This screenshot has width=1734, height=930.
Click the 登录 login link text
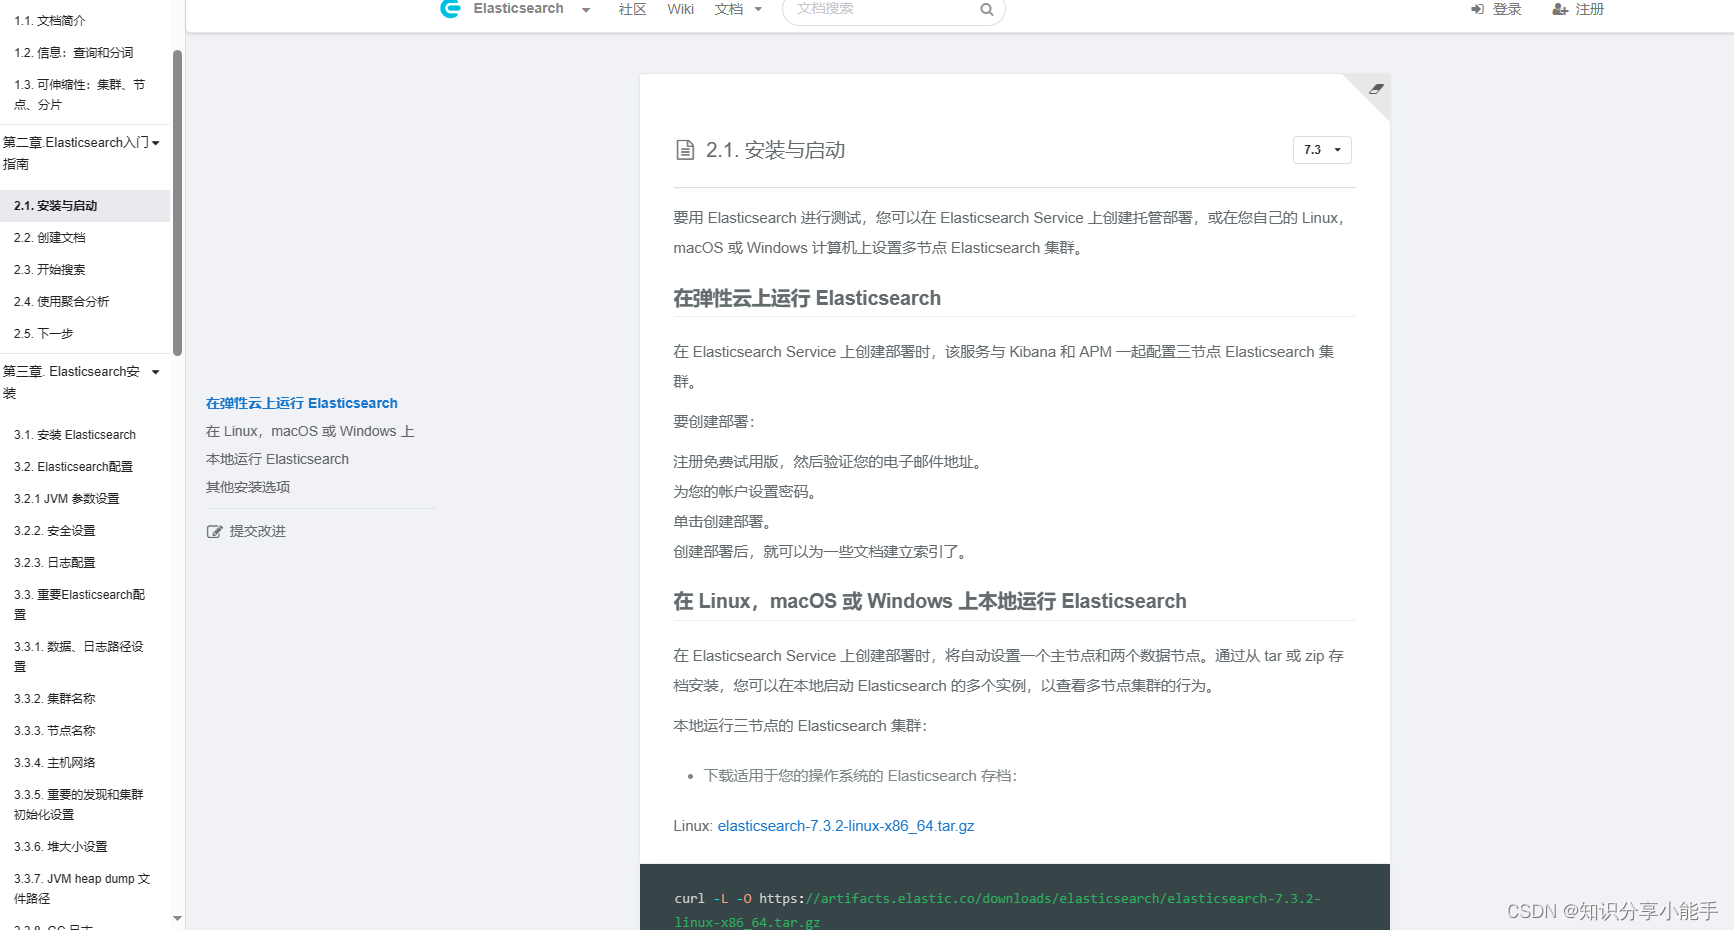pos(1507,9)
